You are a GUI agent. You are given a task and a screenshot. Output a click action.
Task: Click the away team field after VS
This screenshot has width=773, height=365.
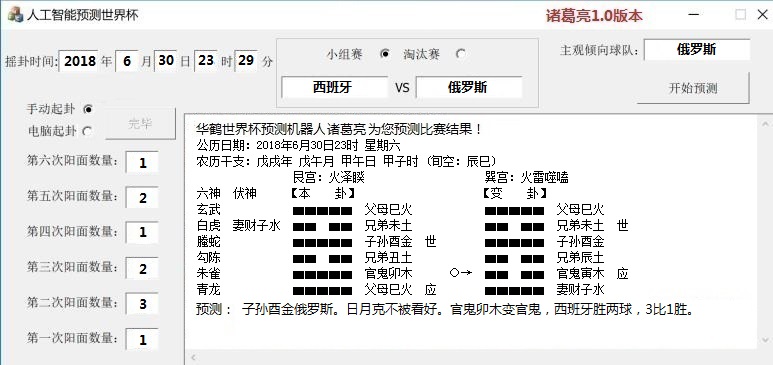pos(468,87)
